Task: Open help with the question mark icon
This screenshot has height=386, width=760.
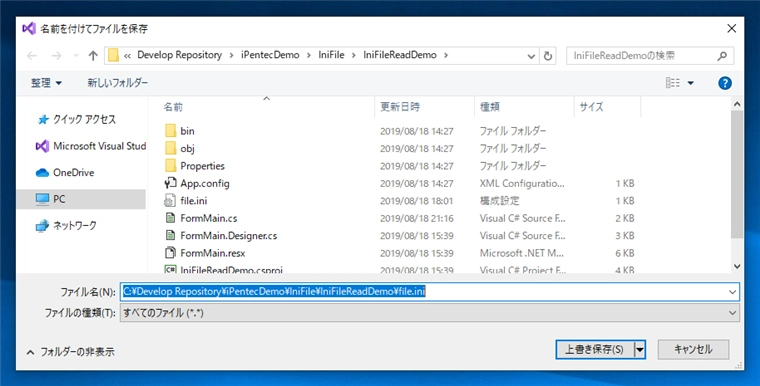Action: (x=725, y=83)
